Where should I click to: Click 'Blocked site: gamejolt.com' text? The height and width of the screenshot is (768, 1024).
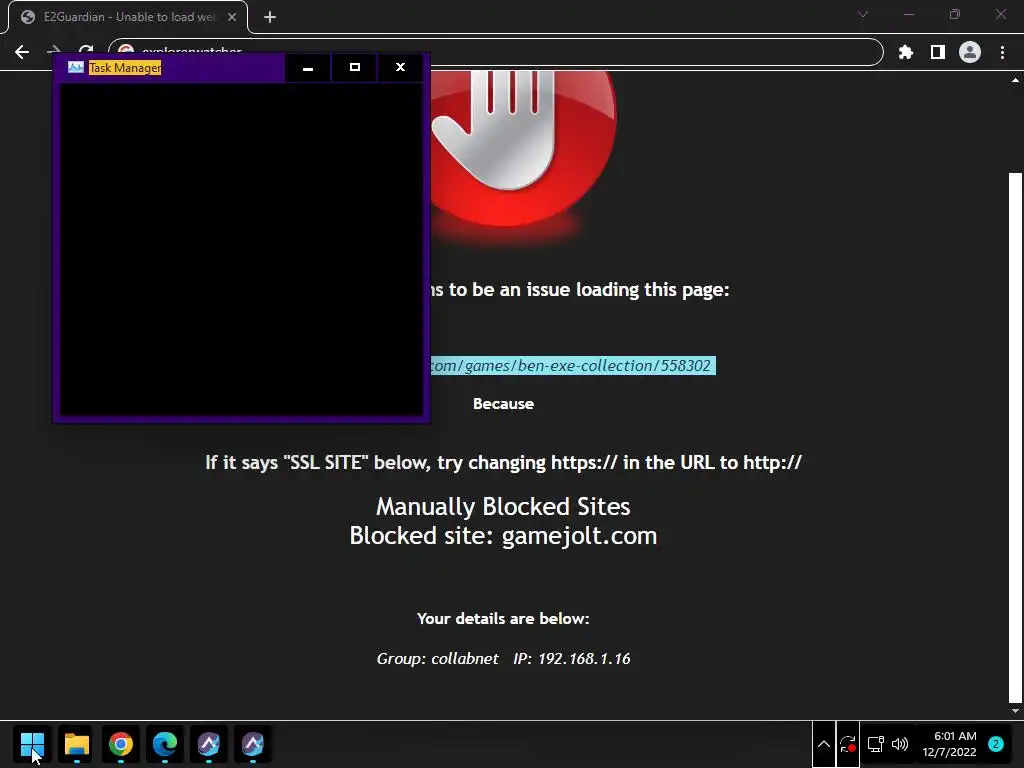click(x=503, y=536)
